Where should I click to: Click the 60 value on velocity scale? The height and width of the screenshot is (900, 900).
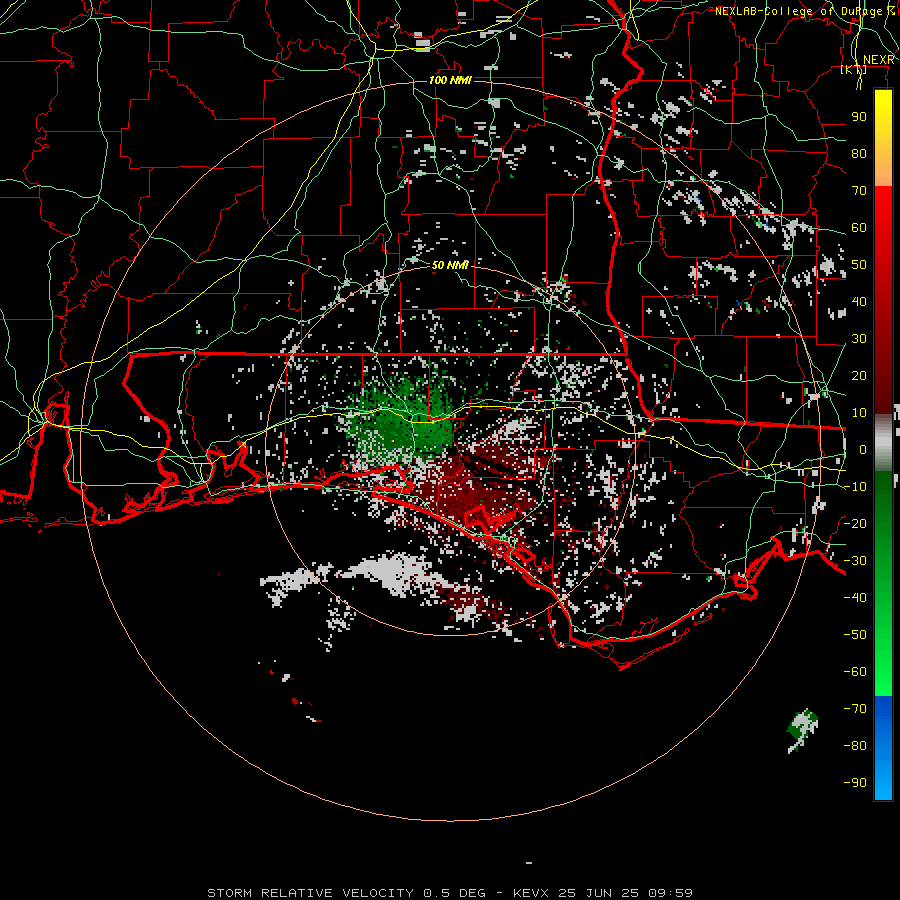click(859, 227)
